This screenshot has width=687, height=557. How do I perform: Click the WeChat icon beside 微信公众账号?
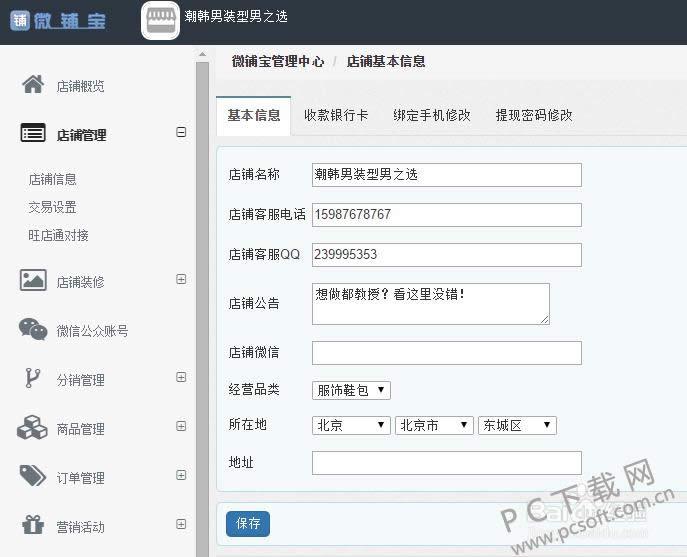tap(33, 330)
